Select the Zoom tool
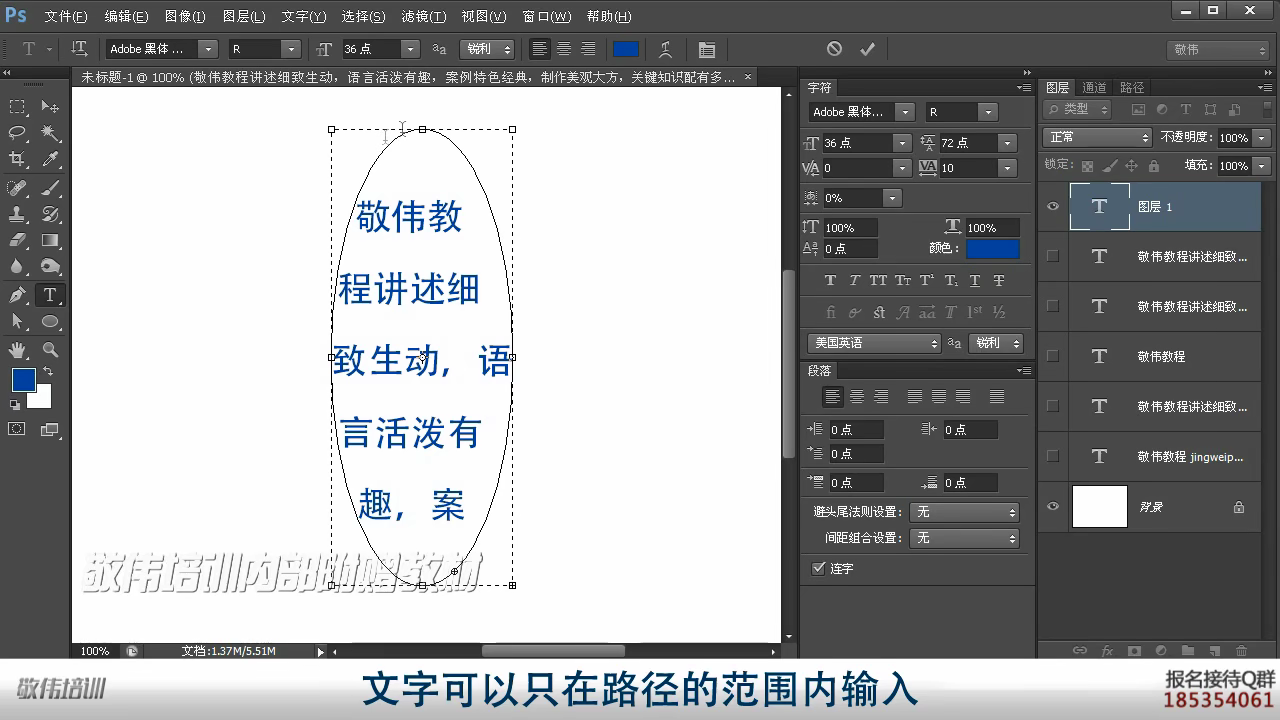 50,349
